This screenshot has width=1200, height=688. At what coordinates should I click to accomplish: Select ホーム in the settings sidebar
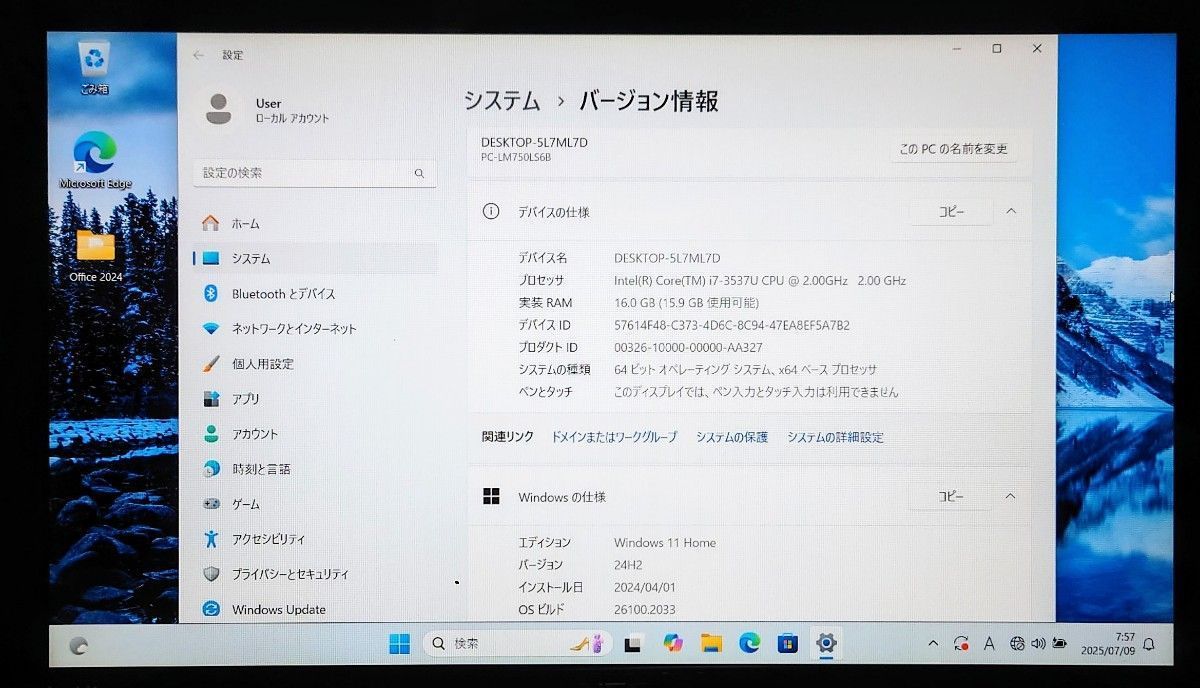click(245, 224)
